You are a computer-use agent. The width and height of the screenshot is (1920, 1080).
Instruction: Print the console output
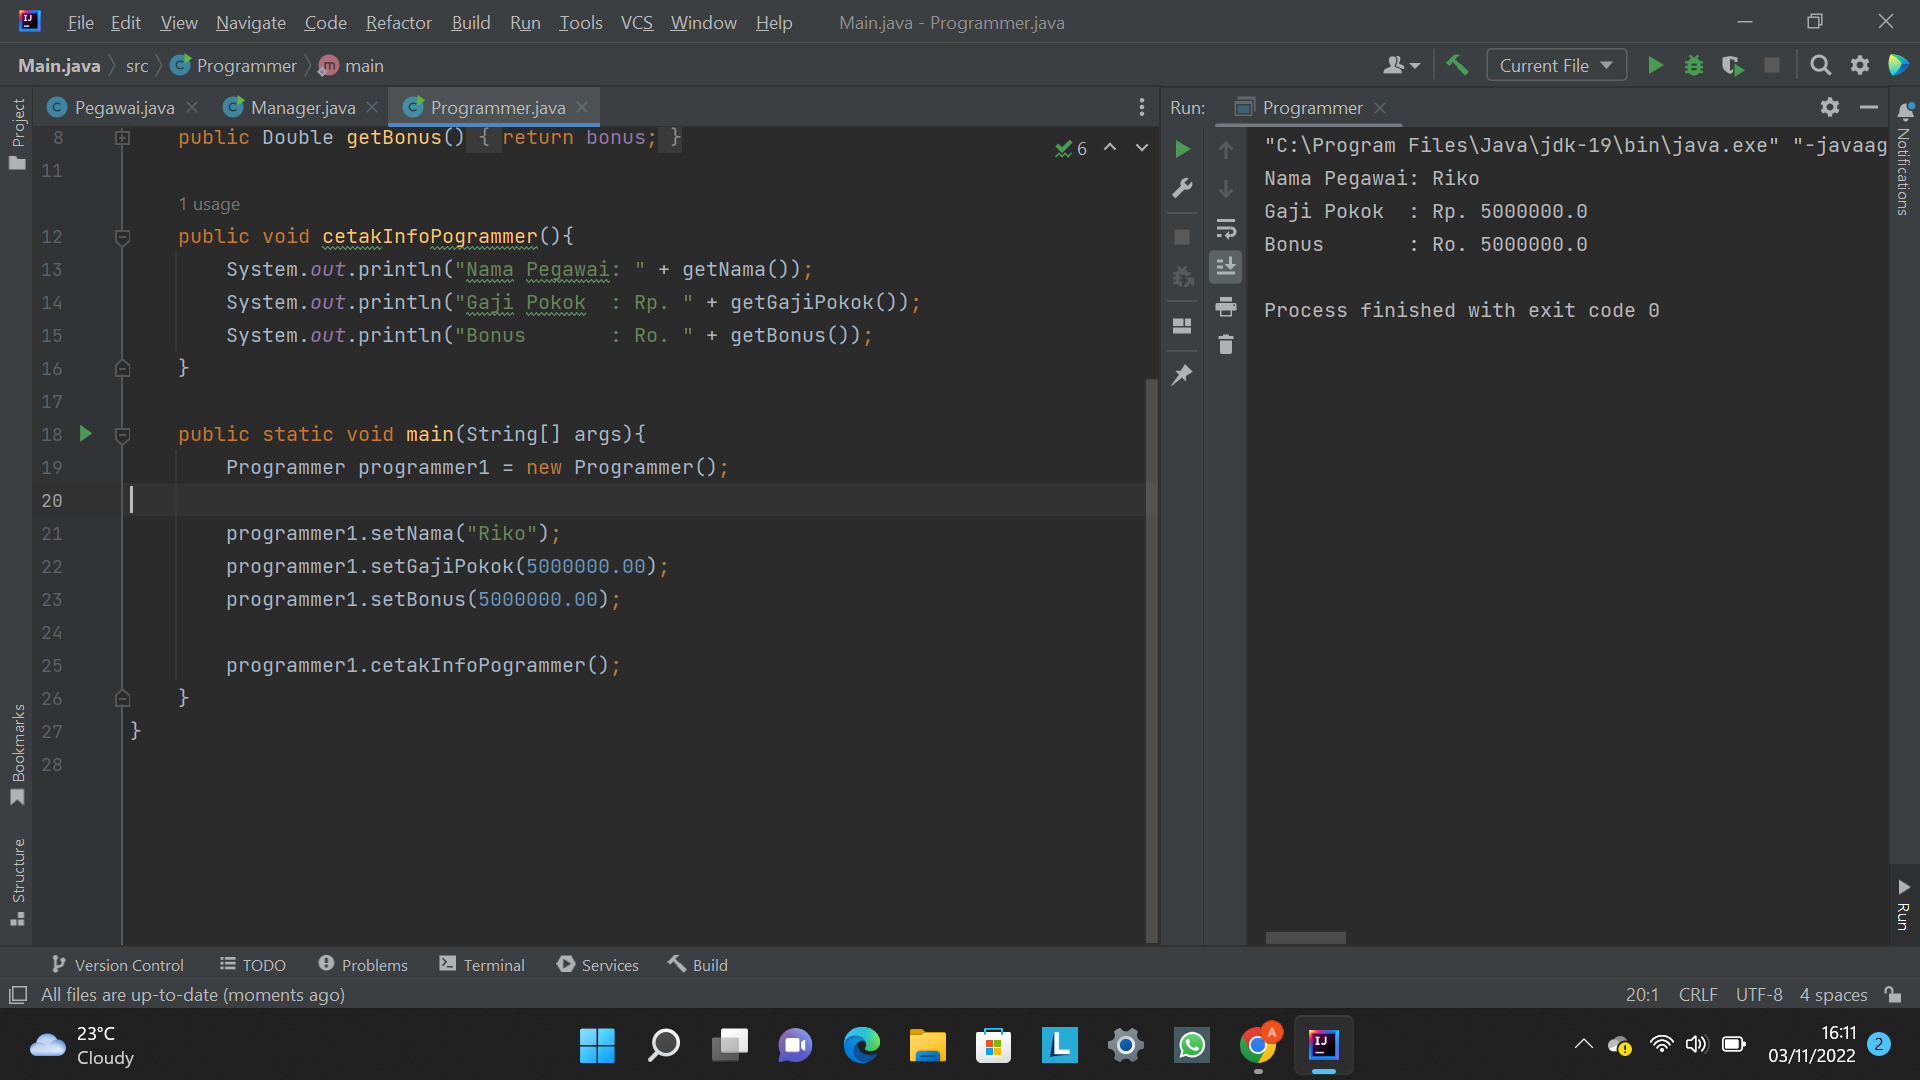(x=1226, y=307)
